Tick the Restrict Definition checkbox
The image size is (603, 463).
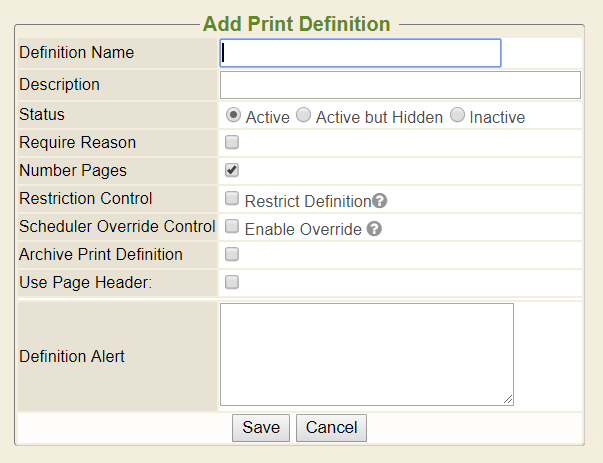pyautogui.click(x=232, y=199)
